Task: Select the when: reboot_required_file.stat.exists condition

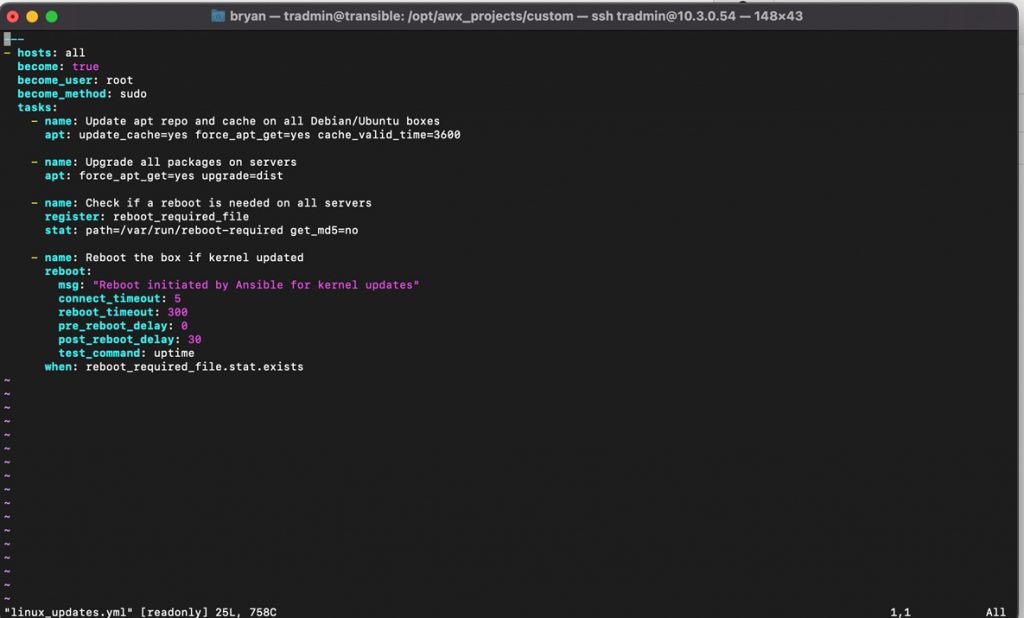Action: [x=172, y=366]
